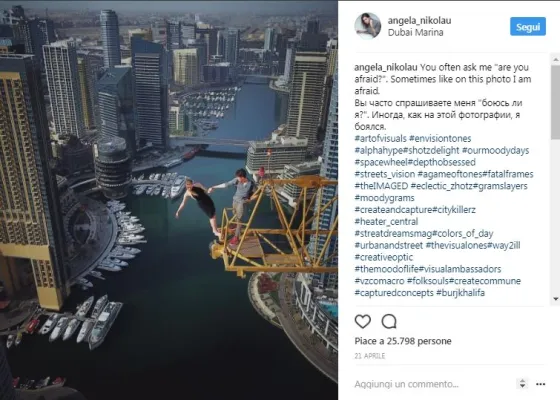Open the three-dots more options menu
The image size is (560, 400).
pyautogui.click(x=540, y=384)
